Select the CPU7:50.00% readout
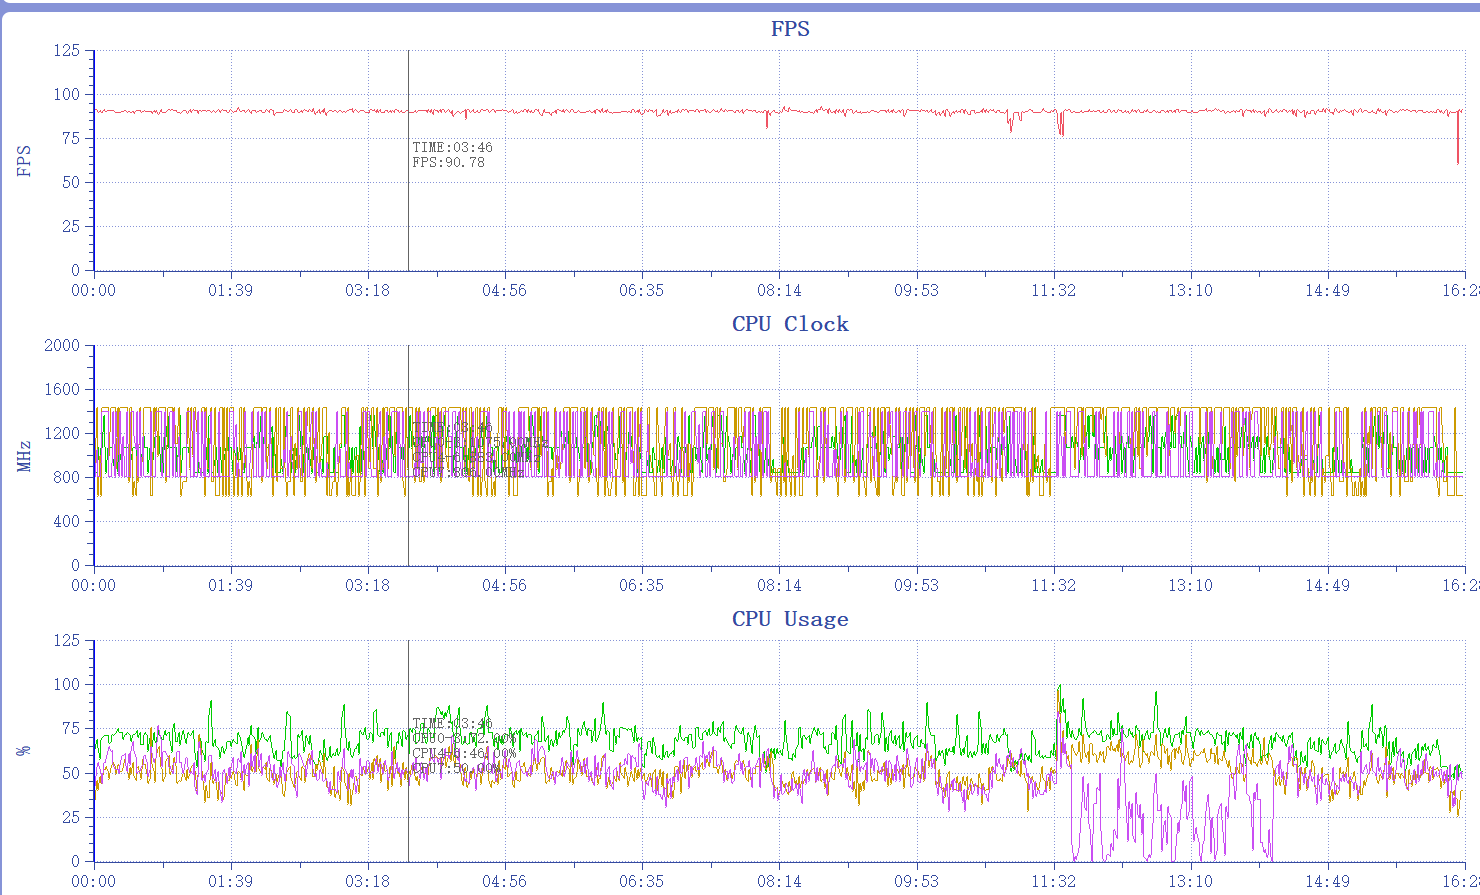 (456, 768)
